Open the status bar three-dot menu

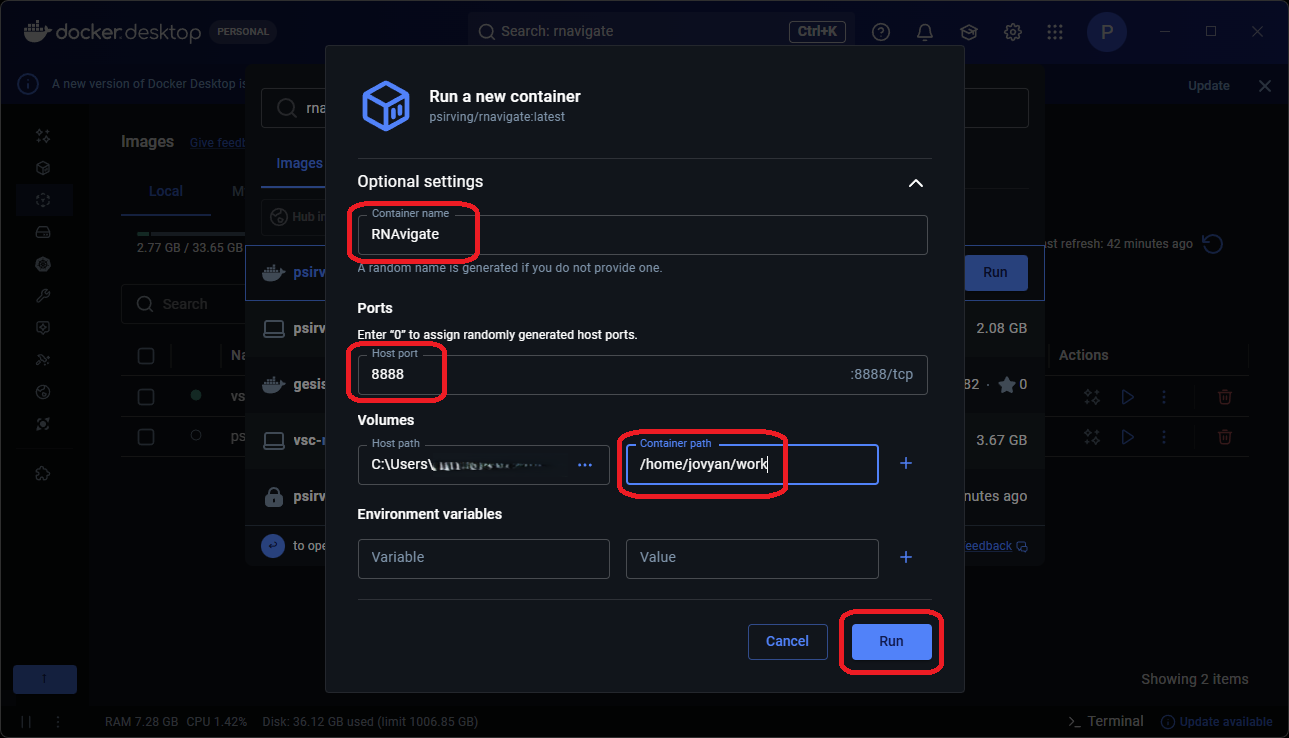pyautogui.click(x=58, y=721)
